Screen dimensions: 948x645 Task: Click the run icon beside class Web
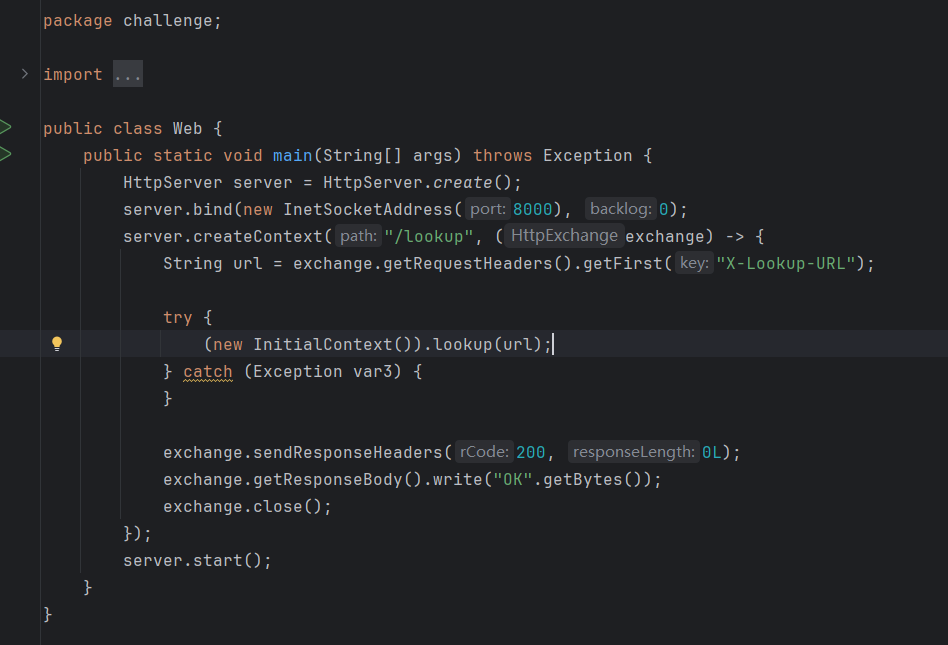(x=6, y=127)
